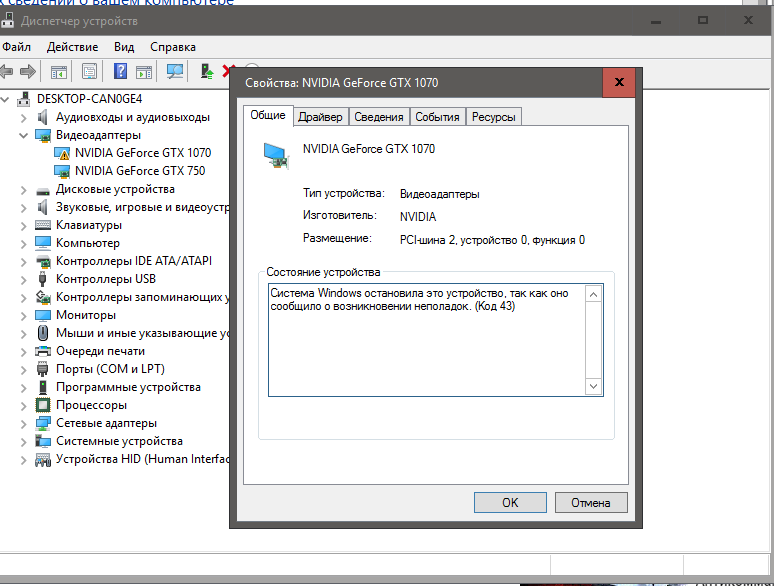This screenshot has width=774, height=586.
Task: Select Программные устройства tree item
Action: [x=128, y=387]
